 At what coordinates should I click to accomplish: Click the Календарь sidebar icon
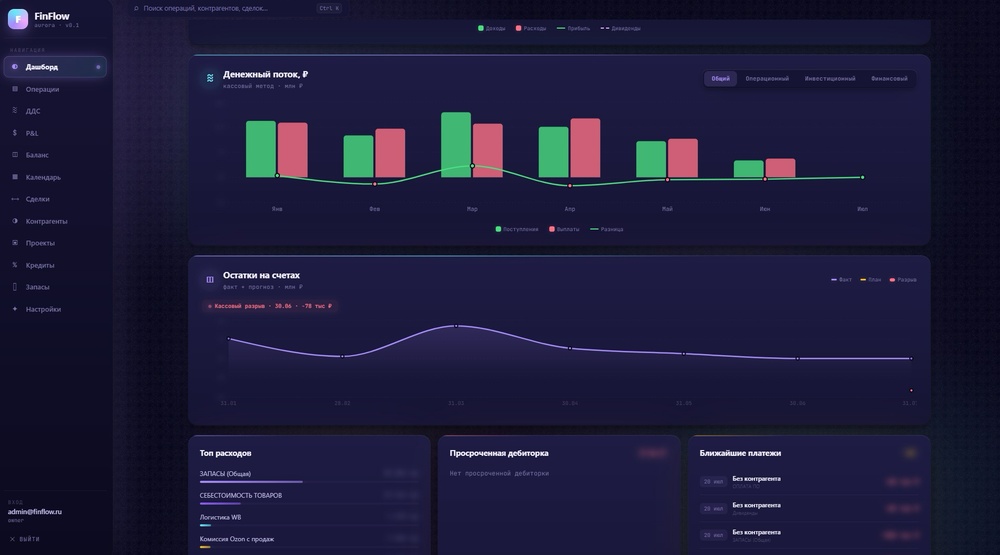pos(15,177)
